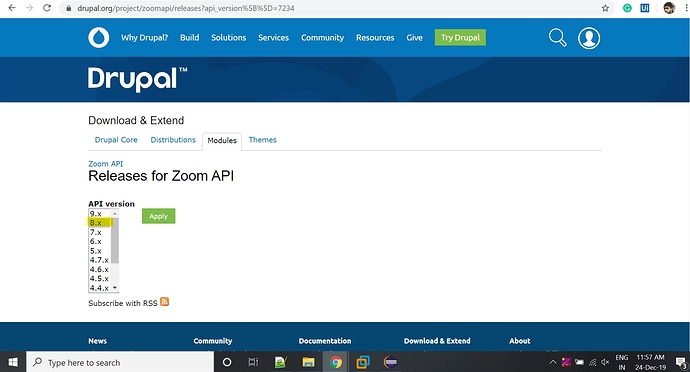Select 9.x in API version list
The height and width of the screenshot is (372, 690).
tap(99, 214)
